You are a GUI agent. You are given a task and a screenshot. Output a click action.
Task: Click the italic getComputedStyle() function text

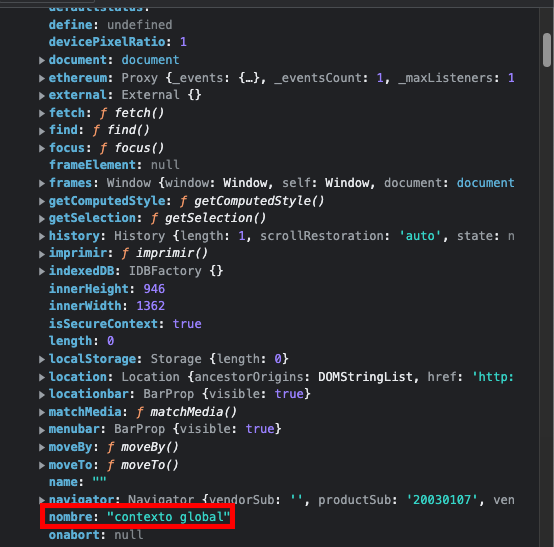click(x=259, y=201)
